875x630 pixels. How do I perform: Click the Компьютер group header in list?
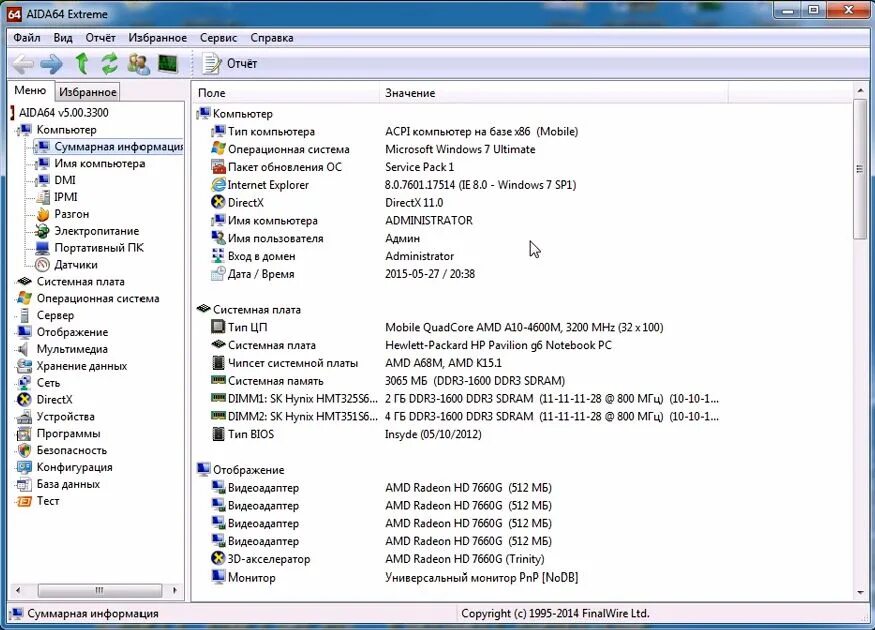[x=243, y=114]
